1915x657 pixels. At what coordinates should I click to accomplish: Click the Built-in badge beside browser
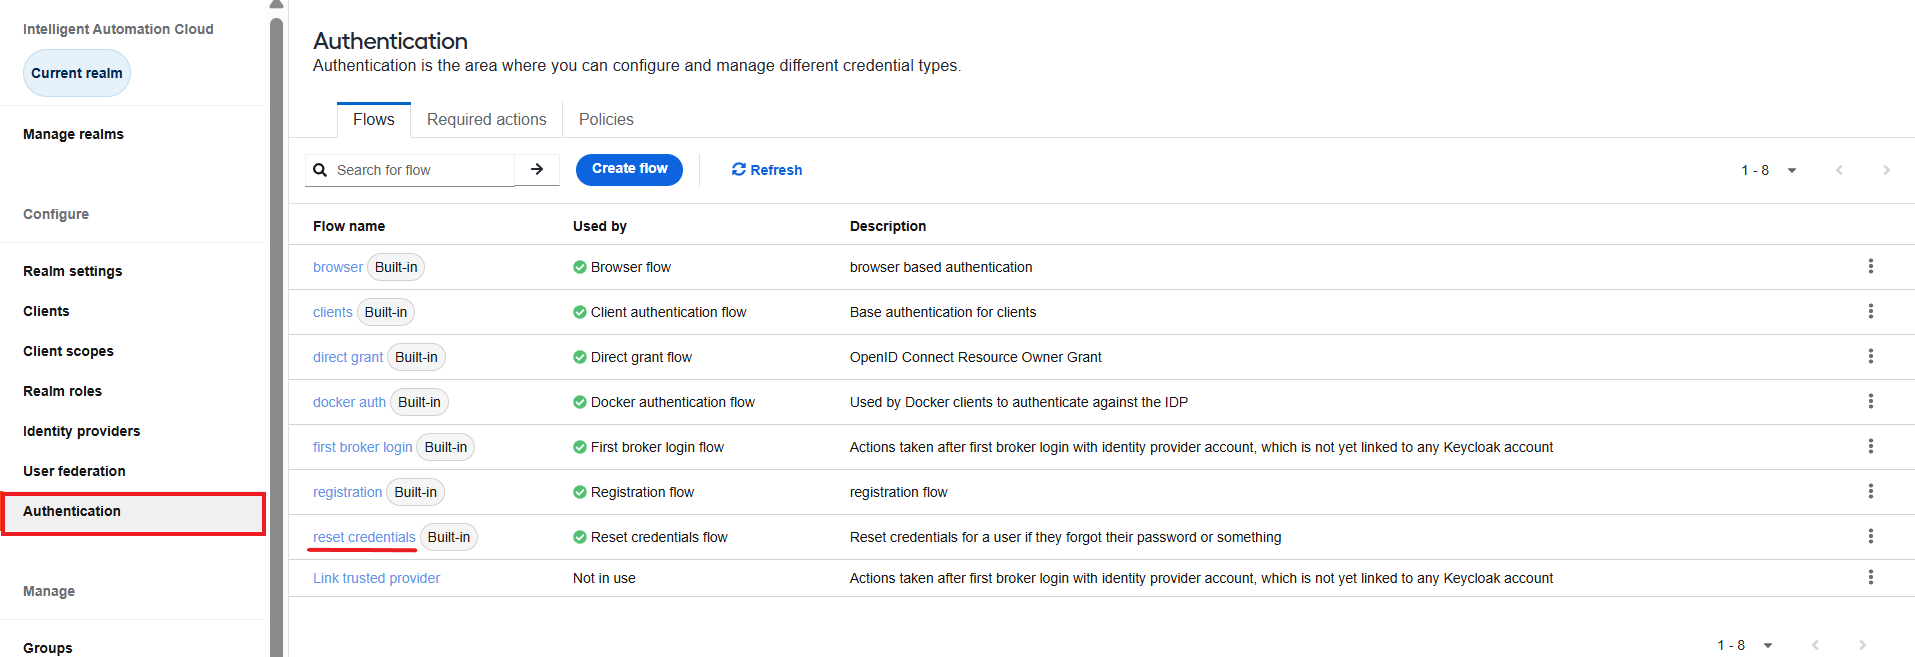click(396, 267)
